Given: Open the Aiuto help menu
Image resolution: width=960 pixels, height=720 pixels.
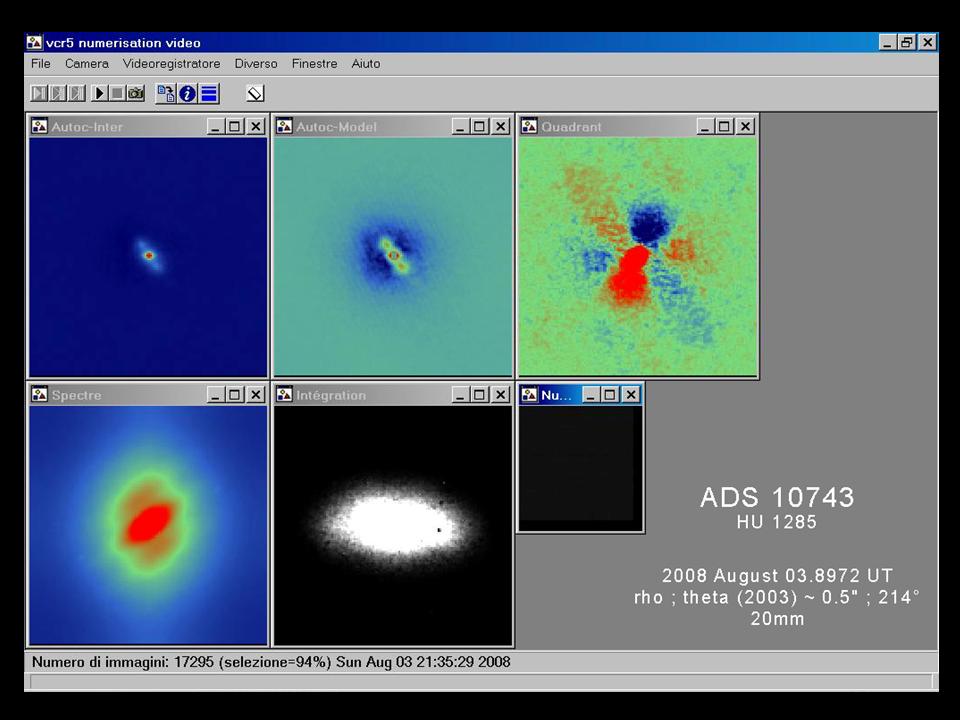Looking at the screenshot, I should pos(366,63).
